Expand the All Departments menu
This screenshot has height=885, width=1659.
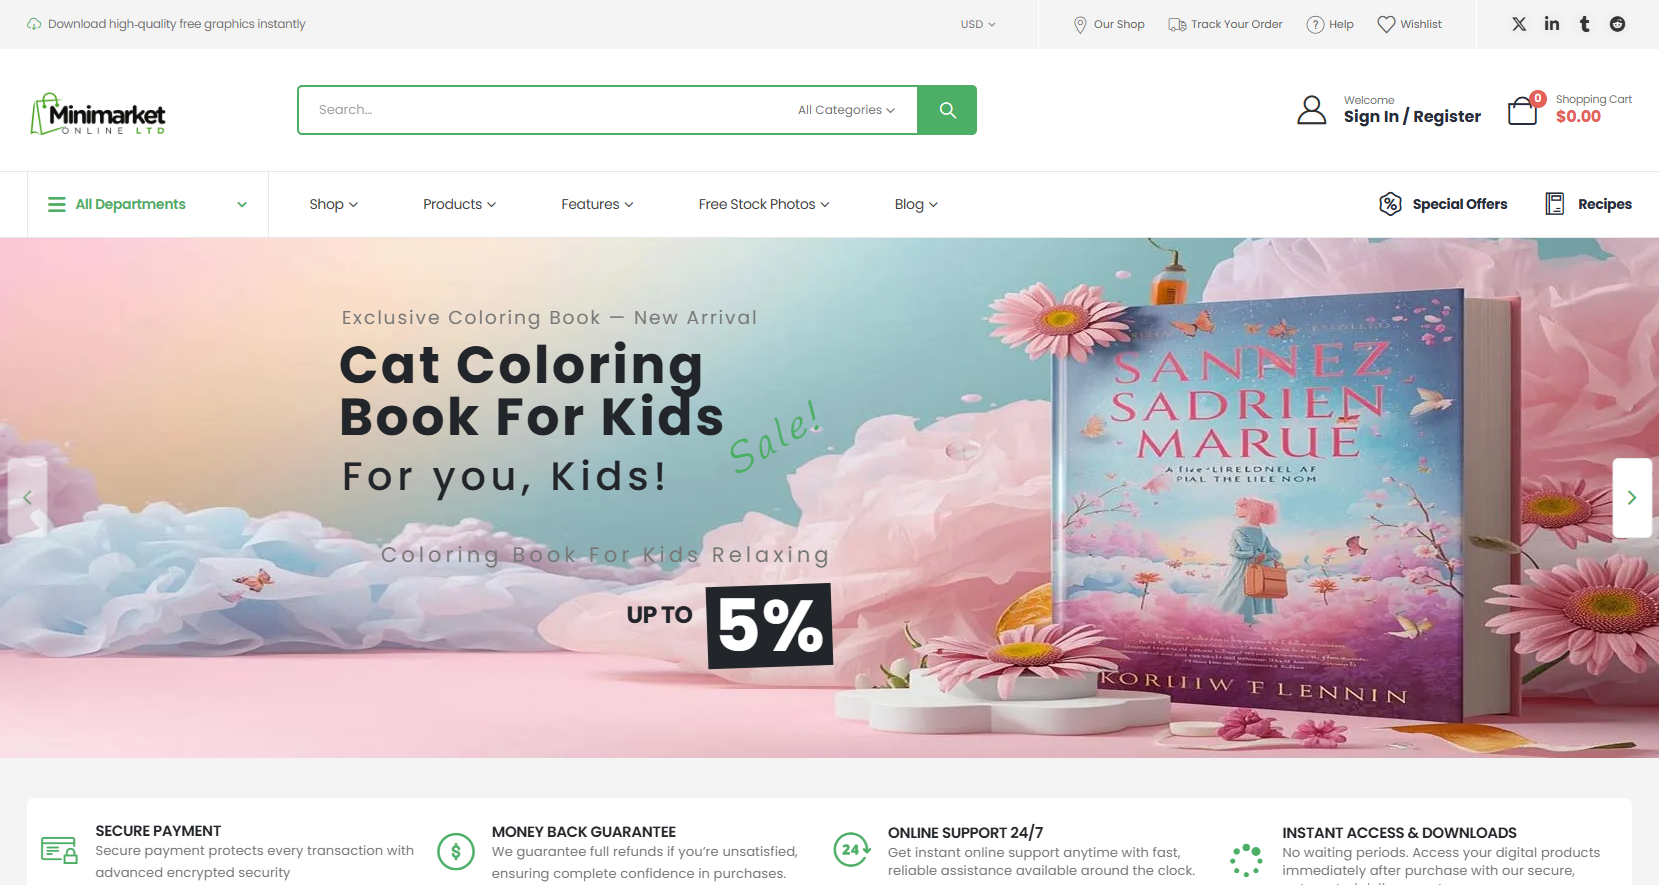[x=148, y=204]
